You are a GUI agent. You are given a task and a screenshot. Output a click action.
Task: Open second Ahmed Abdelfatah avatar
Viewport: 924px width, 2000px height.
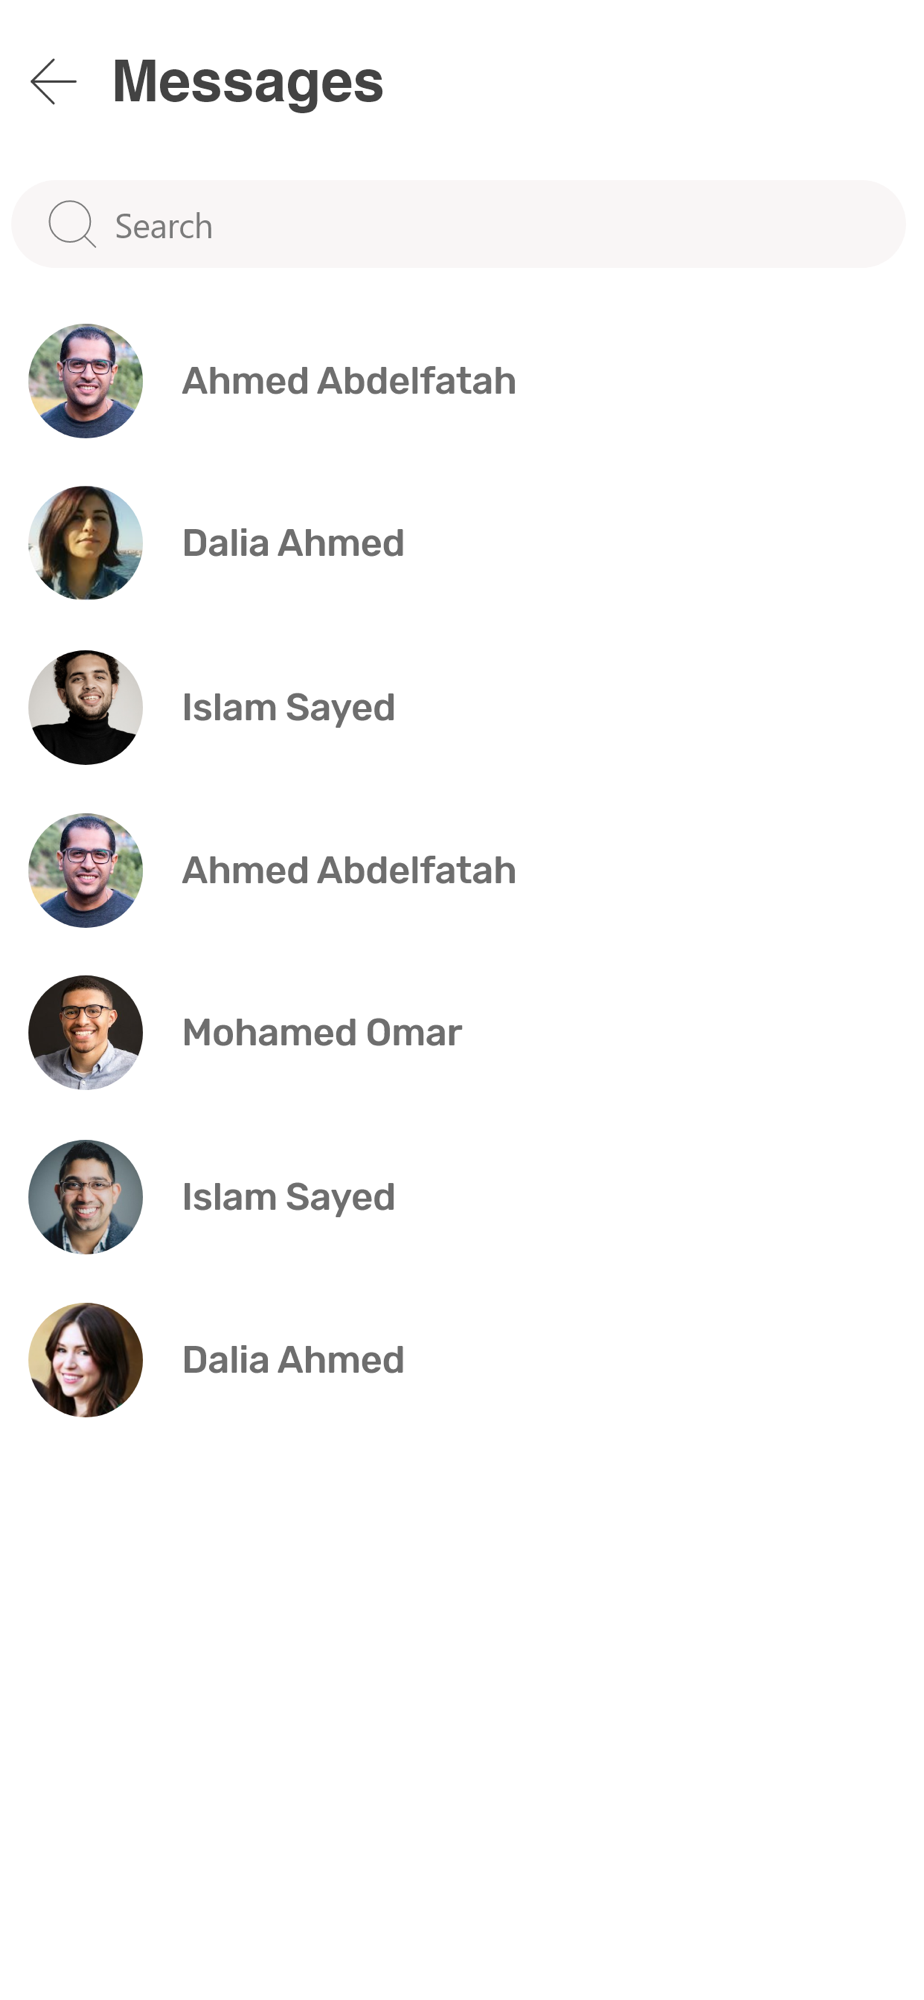point(86,870)
